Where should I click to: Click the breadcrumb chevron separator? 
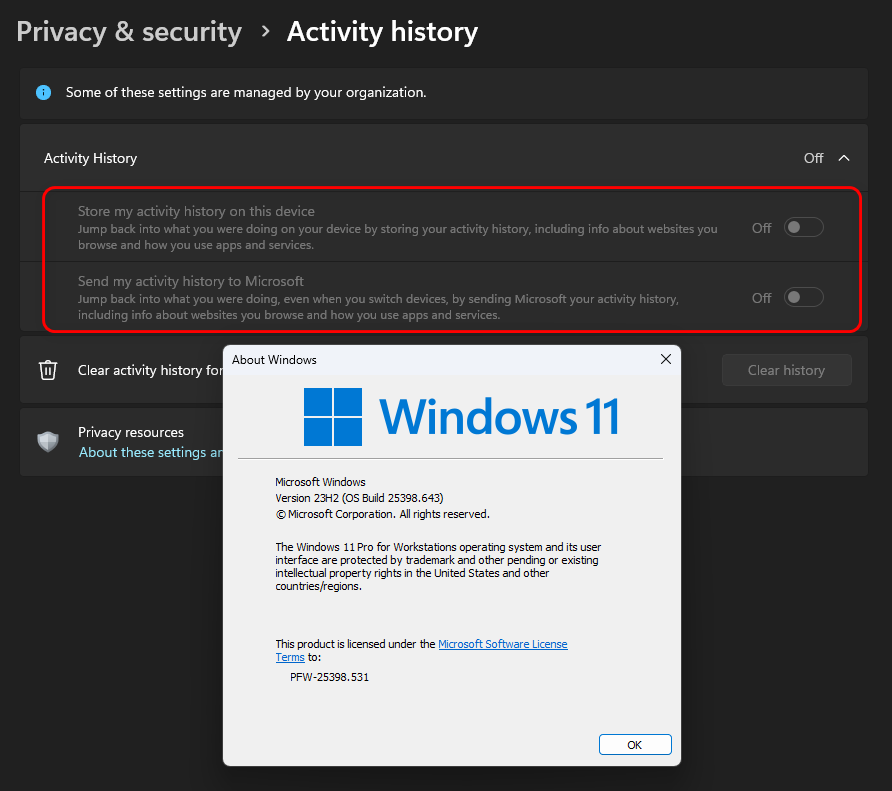point(265,31)
